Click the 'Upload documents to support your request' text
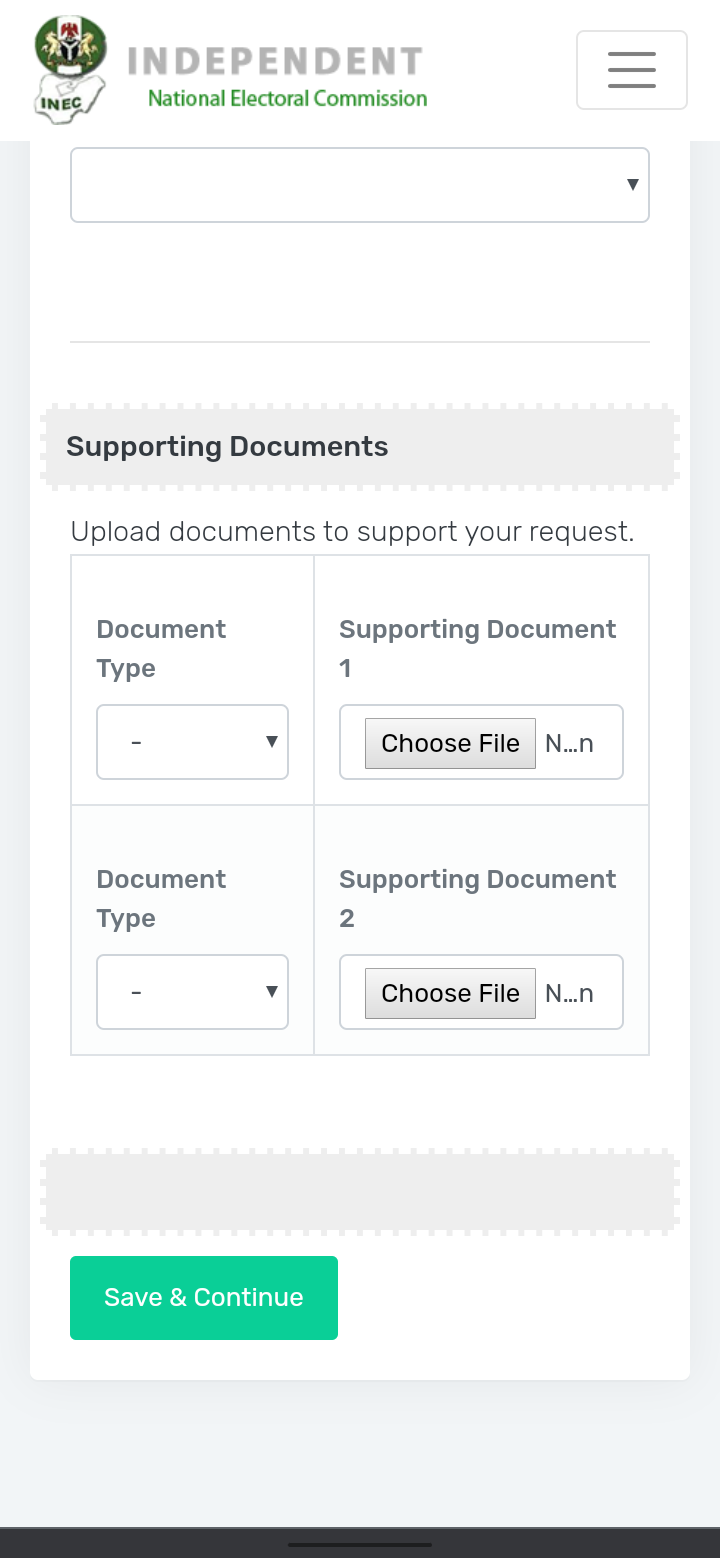Viewport: 720px width, 1558px height. coord(352,531)
